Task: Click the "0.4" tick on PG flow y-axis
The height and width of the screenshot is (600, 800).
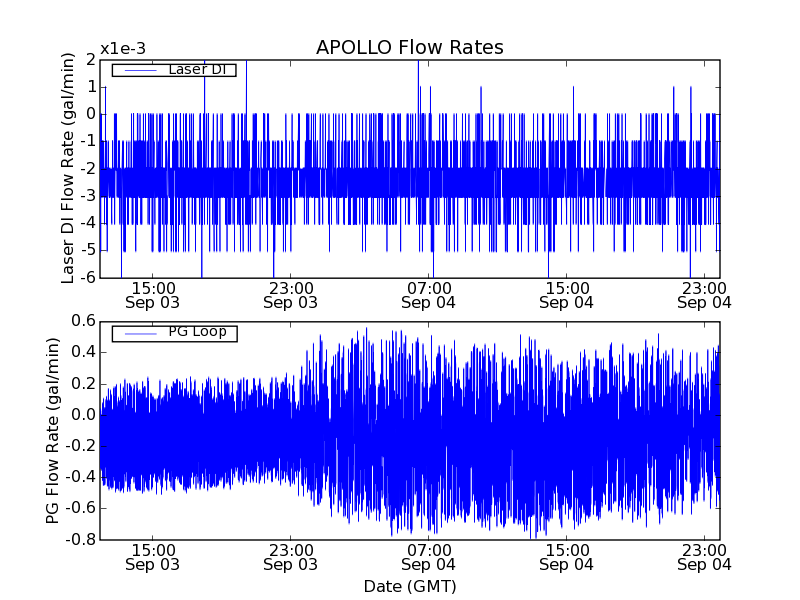Action: point(84,352)
